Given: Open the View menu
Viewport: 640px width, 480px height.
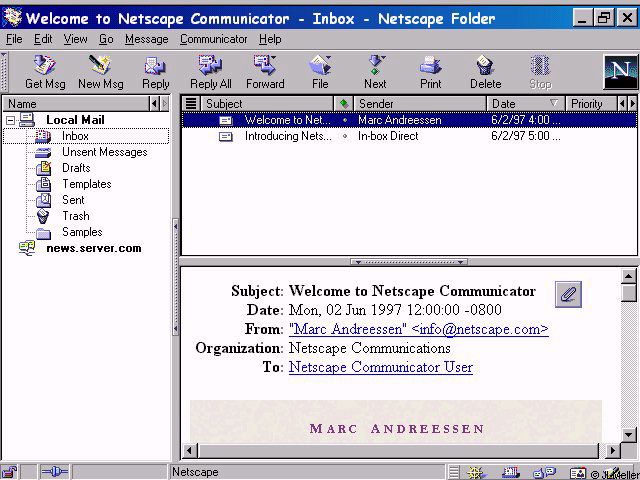Looking at the screenshot, I should coord(75,39).
